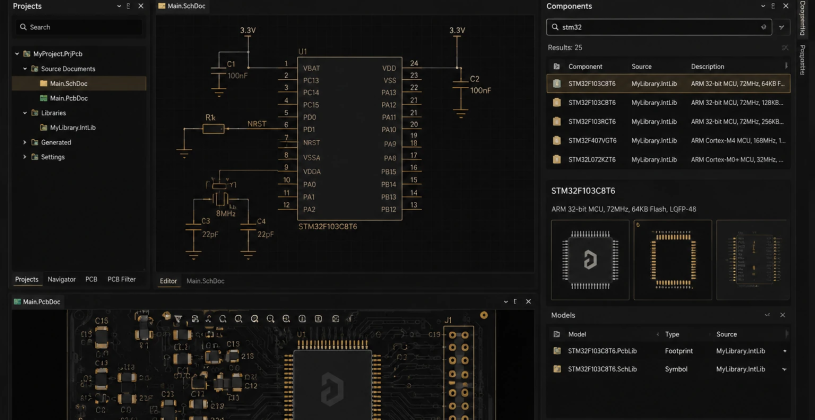The height and width of the screenshot is (420, 815).
Task: Click the footprint icon of STM32F103C8T6.PcbLib
Action: (557, 351)
